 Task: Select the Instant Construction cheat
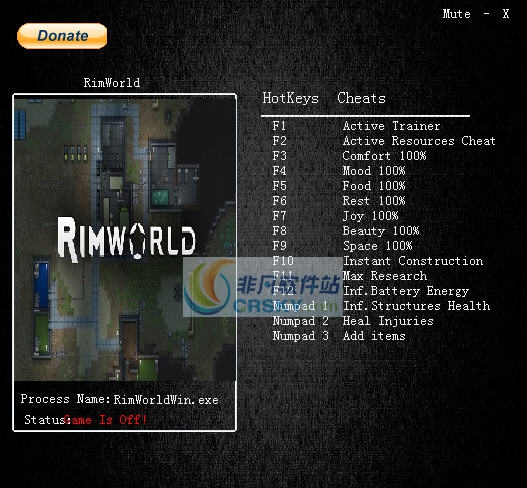coord(413,261)
